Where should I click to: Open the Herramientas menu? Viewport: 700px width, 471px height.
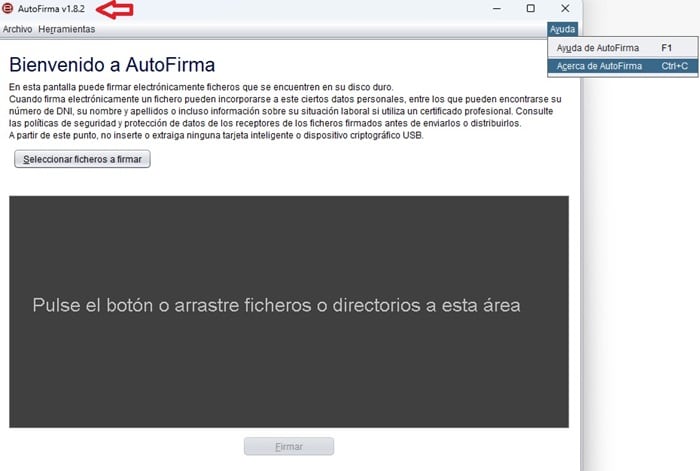[x=67, y=29]
